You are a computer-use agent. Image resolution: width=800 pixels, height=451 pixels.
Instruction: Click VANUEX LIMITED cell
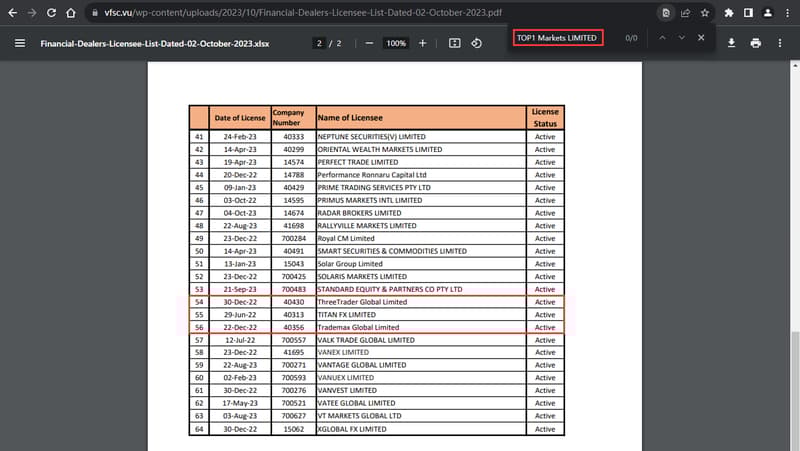pos(421,378)
